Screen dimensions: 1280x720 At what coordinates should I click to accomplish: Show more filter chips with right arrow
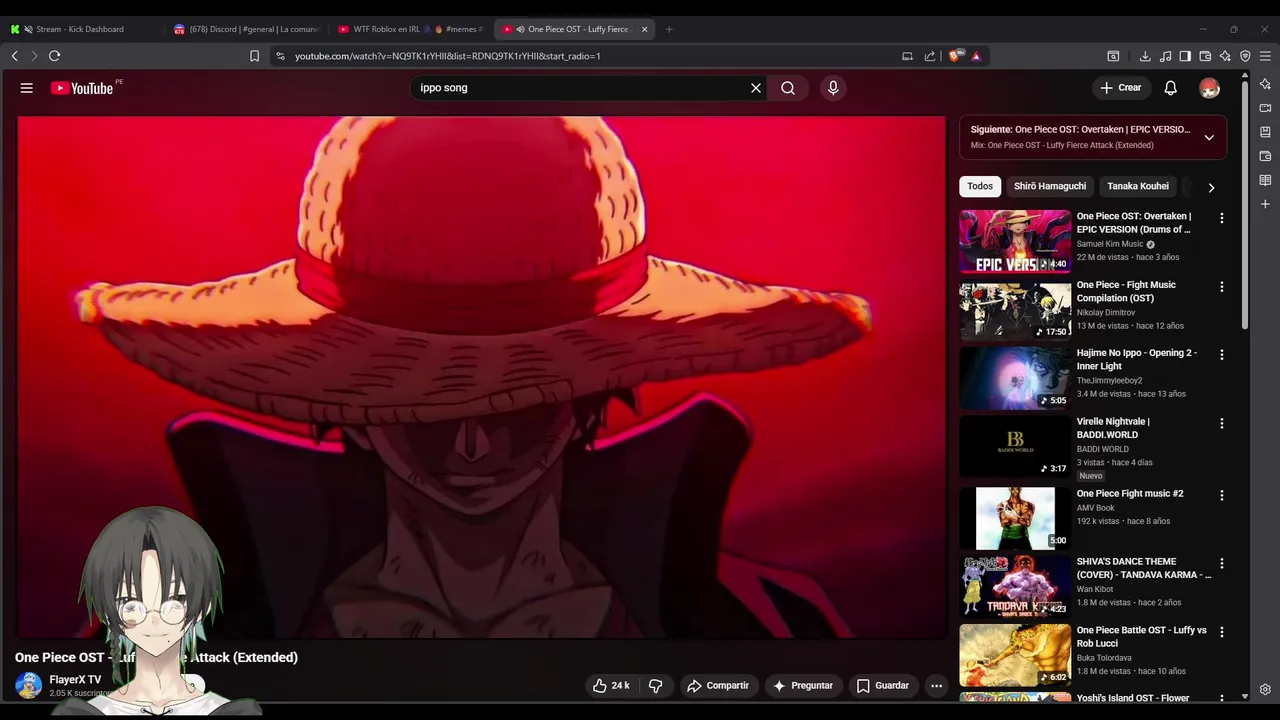tap(1211, 187)
